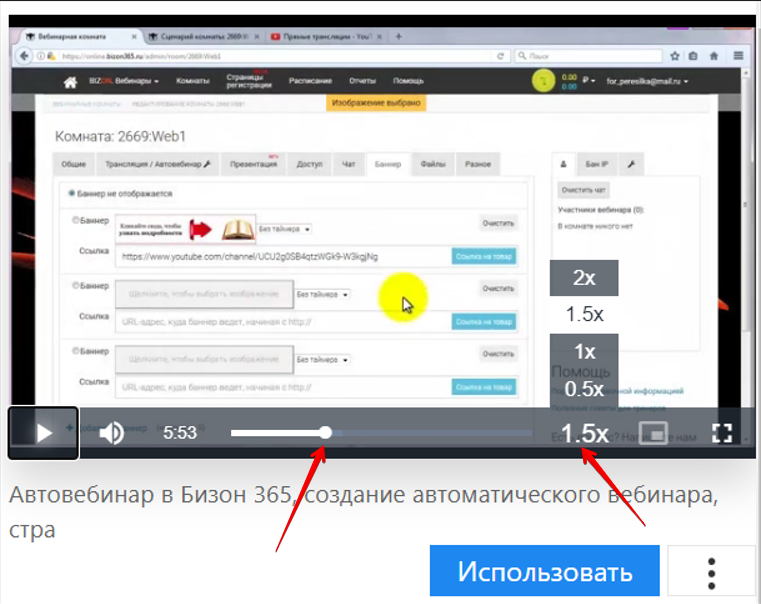Image resolution: width=761 pixels, height=604 pixels.
Task: Select "Баннер не отображается" radio button
Action: pos(71,193)
